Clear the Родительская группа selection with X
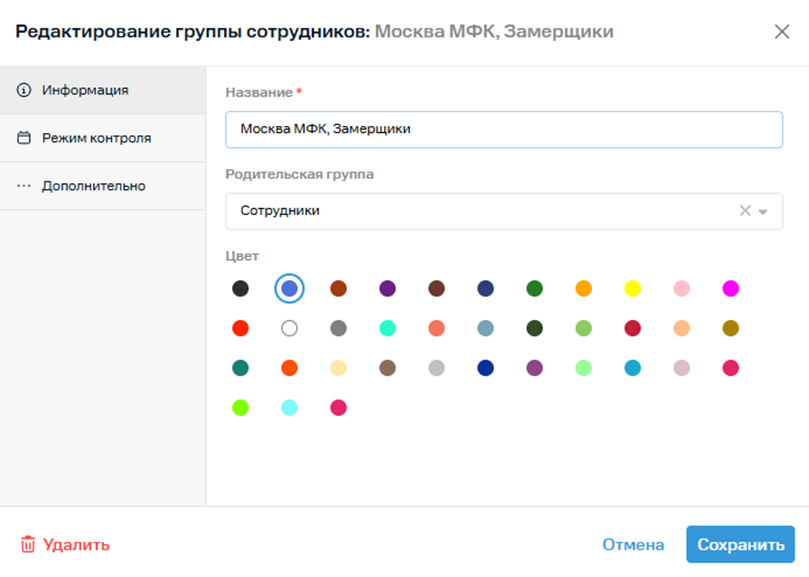The image size is (809, 577). click(x=744, y=211)
